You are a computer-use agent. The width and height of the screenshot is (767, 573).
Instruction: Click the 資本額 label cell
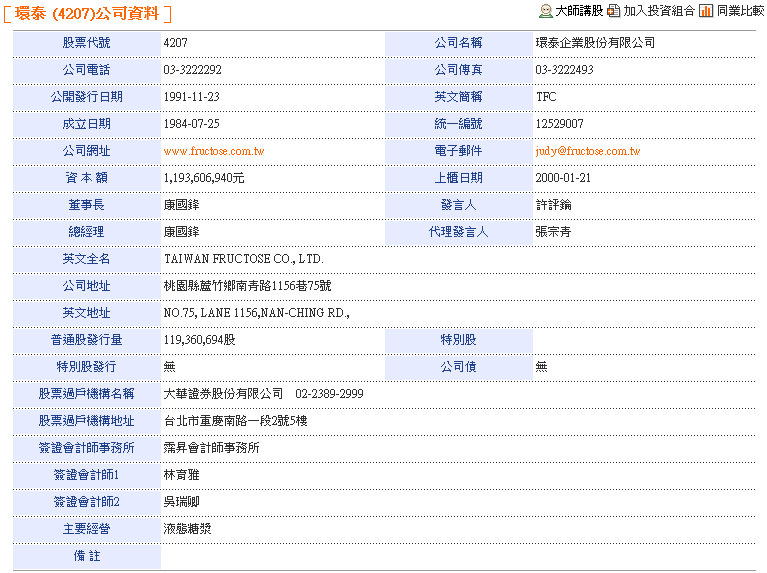tap(87, 178)
